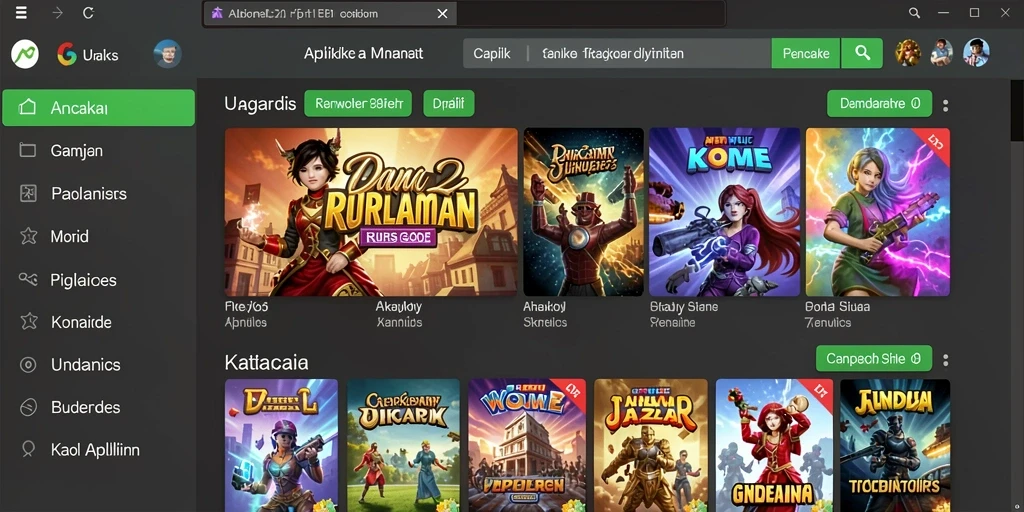Click the search field next to Capiik
Viewport: 1024px width, 512px height.
click(650, 54)
